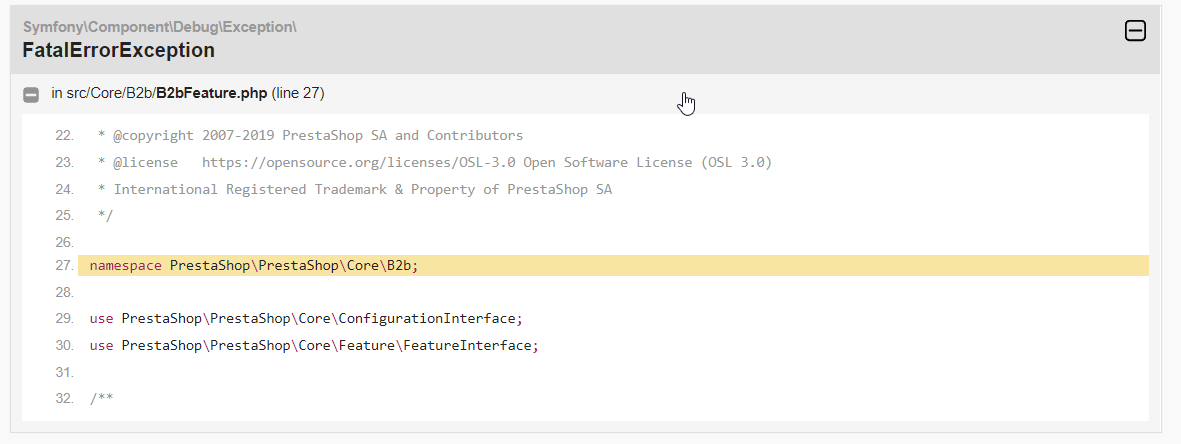This screenshot has height=444, width=1181.
Task: Click the International Registered Trademark comment line
Action: (355, 189)
